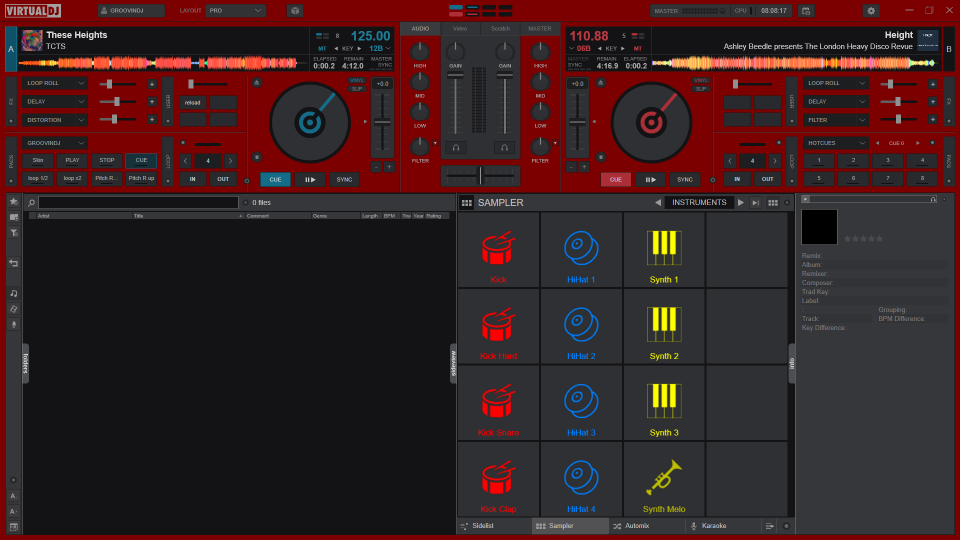
Task: Open deck B DELAY effect dropdown
Action: [836, 102]
